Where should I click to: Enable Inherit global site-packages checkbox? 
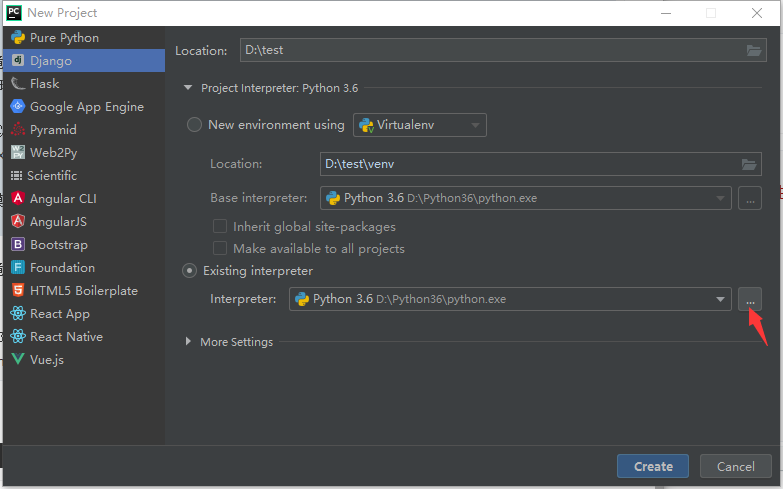click(x=220, y=227)
